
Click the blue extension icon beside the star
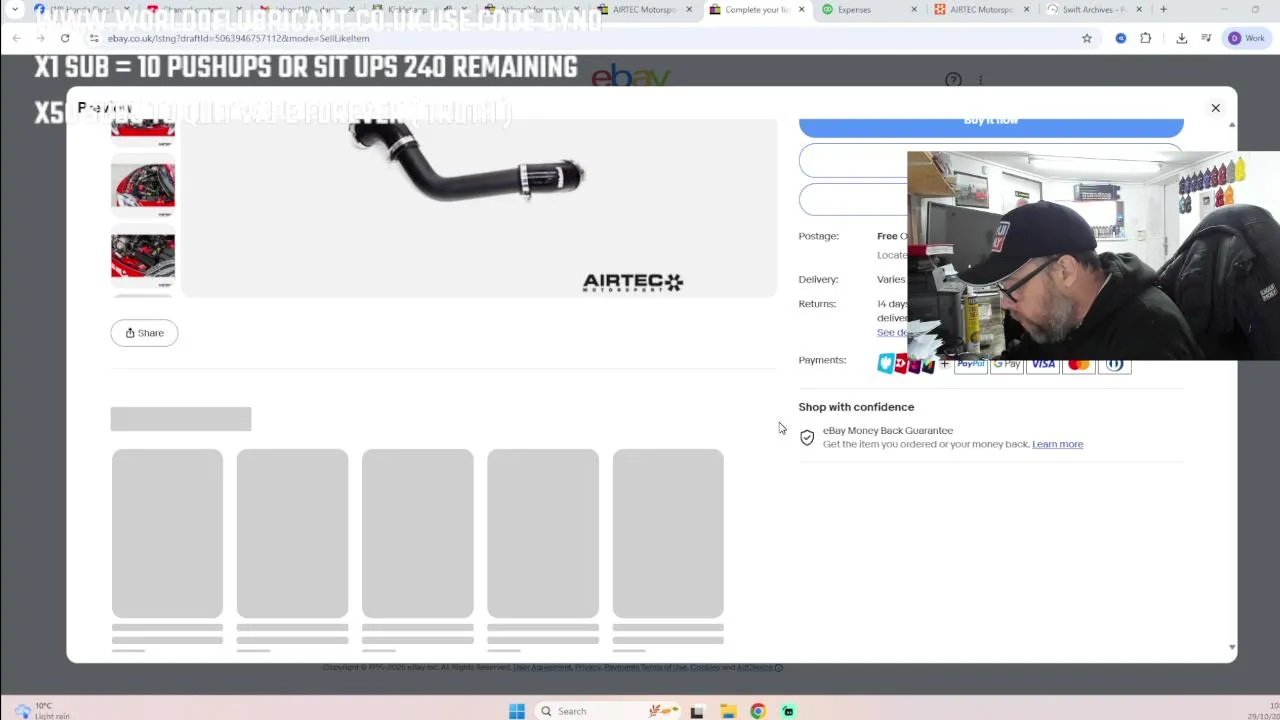(x=1121, y=38)
